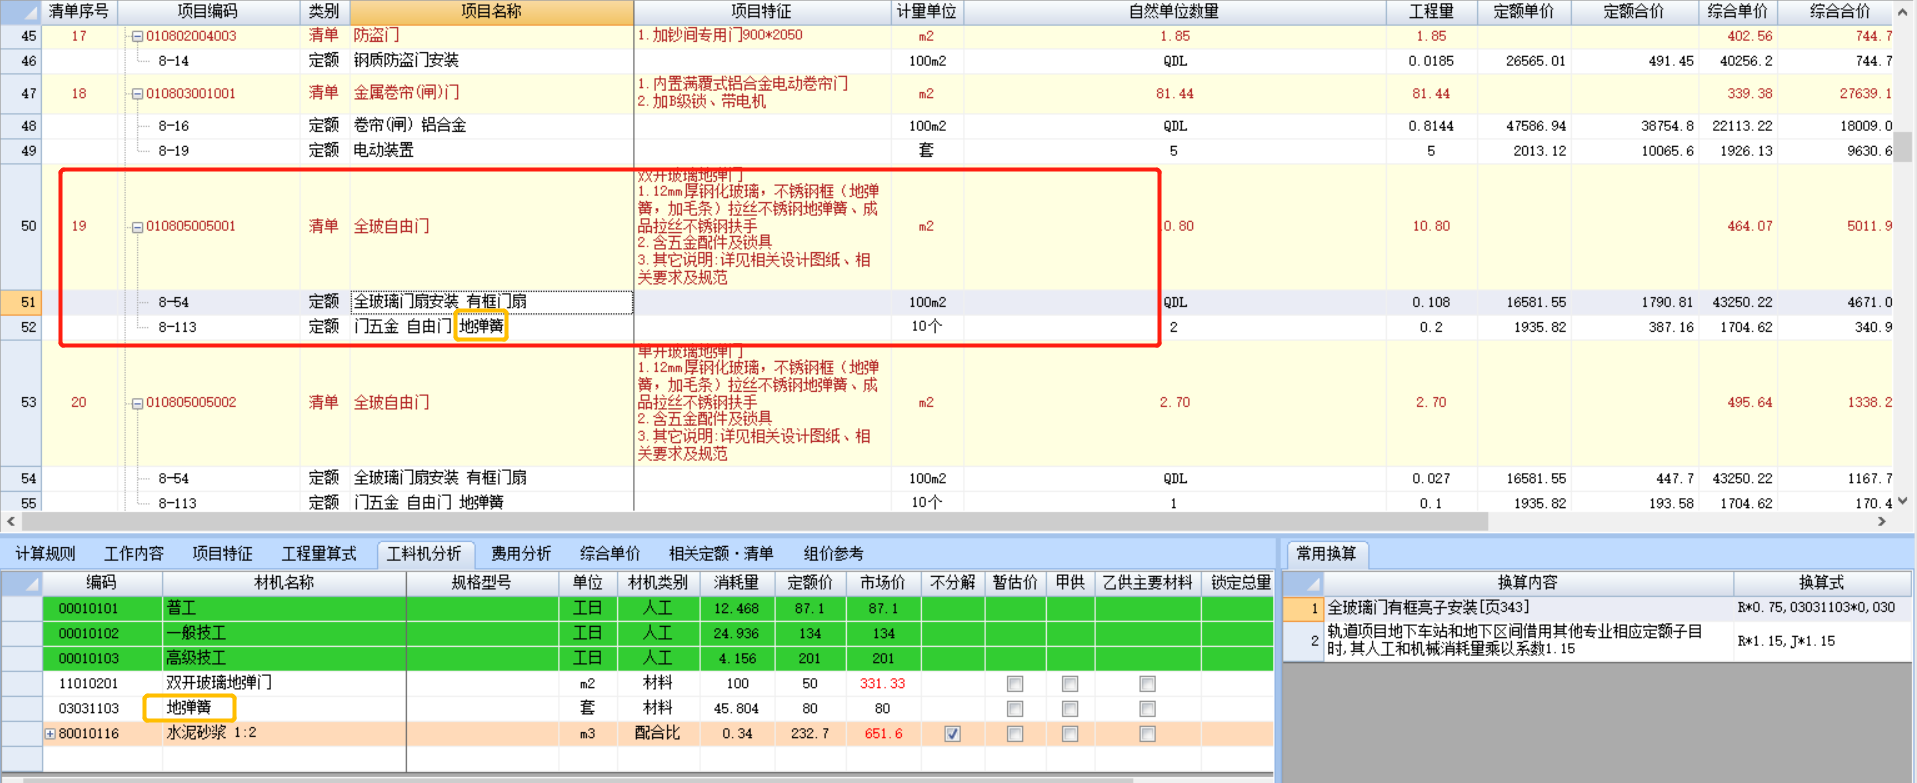Click the code 010805005002
Viewport: 1917px width, 783px height.
[191, 403]
